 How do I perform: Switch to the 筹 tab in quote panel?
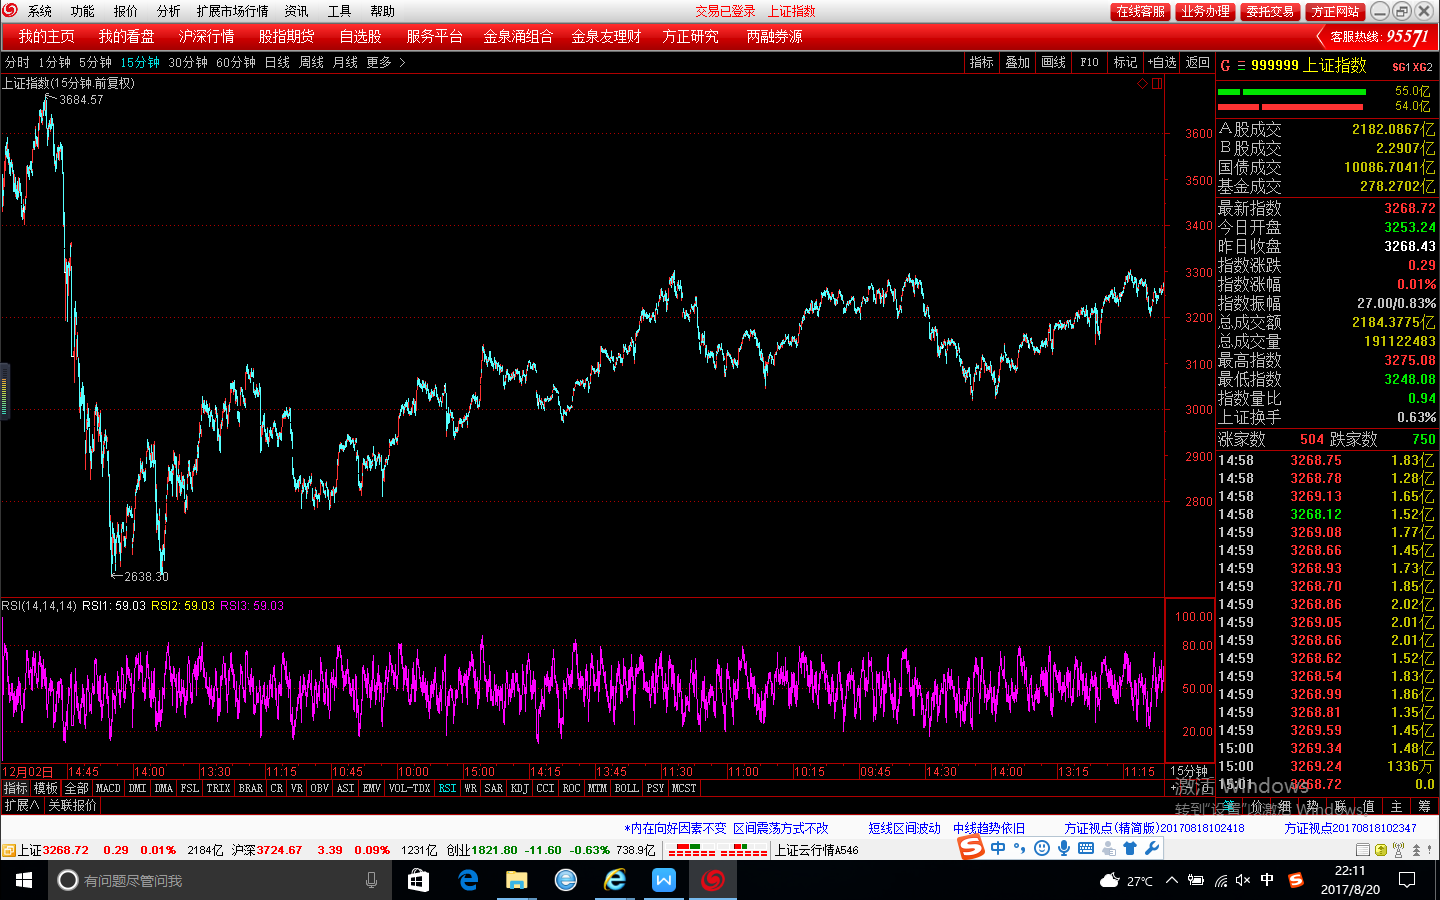click(1424, 806)
